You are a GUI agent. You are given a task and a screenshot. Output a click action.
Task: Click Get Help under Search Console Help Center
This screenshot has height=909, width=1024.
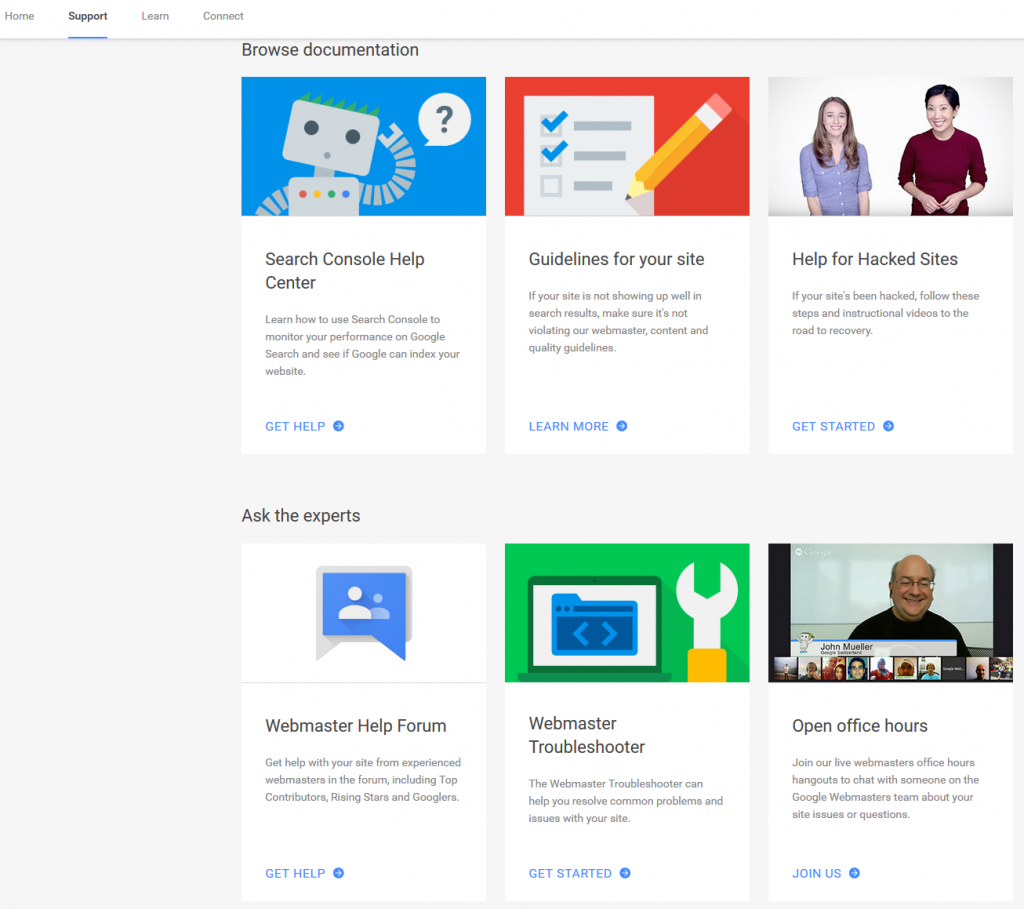point(295,426)
